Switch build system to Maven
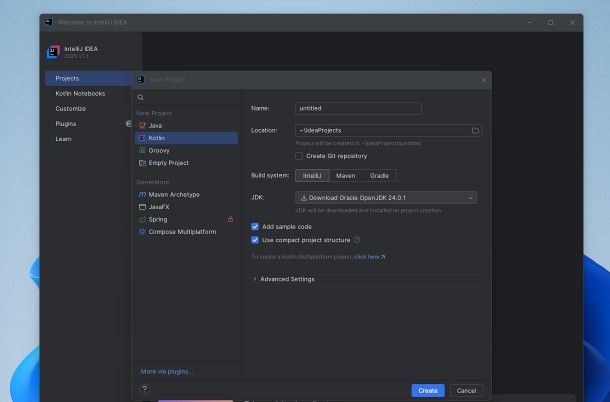Viewport: 610px width, 402px height. point(345,175)
